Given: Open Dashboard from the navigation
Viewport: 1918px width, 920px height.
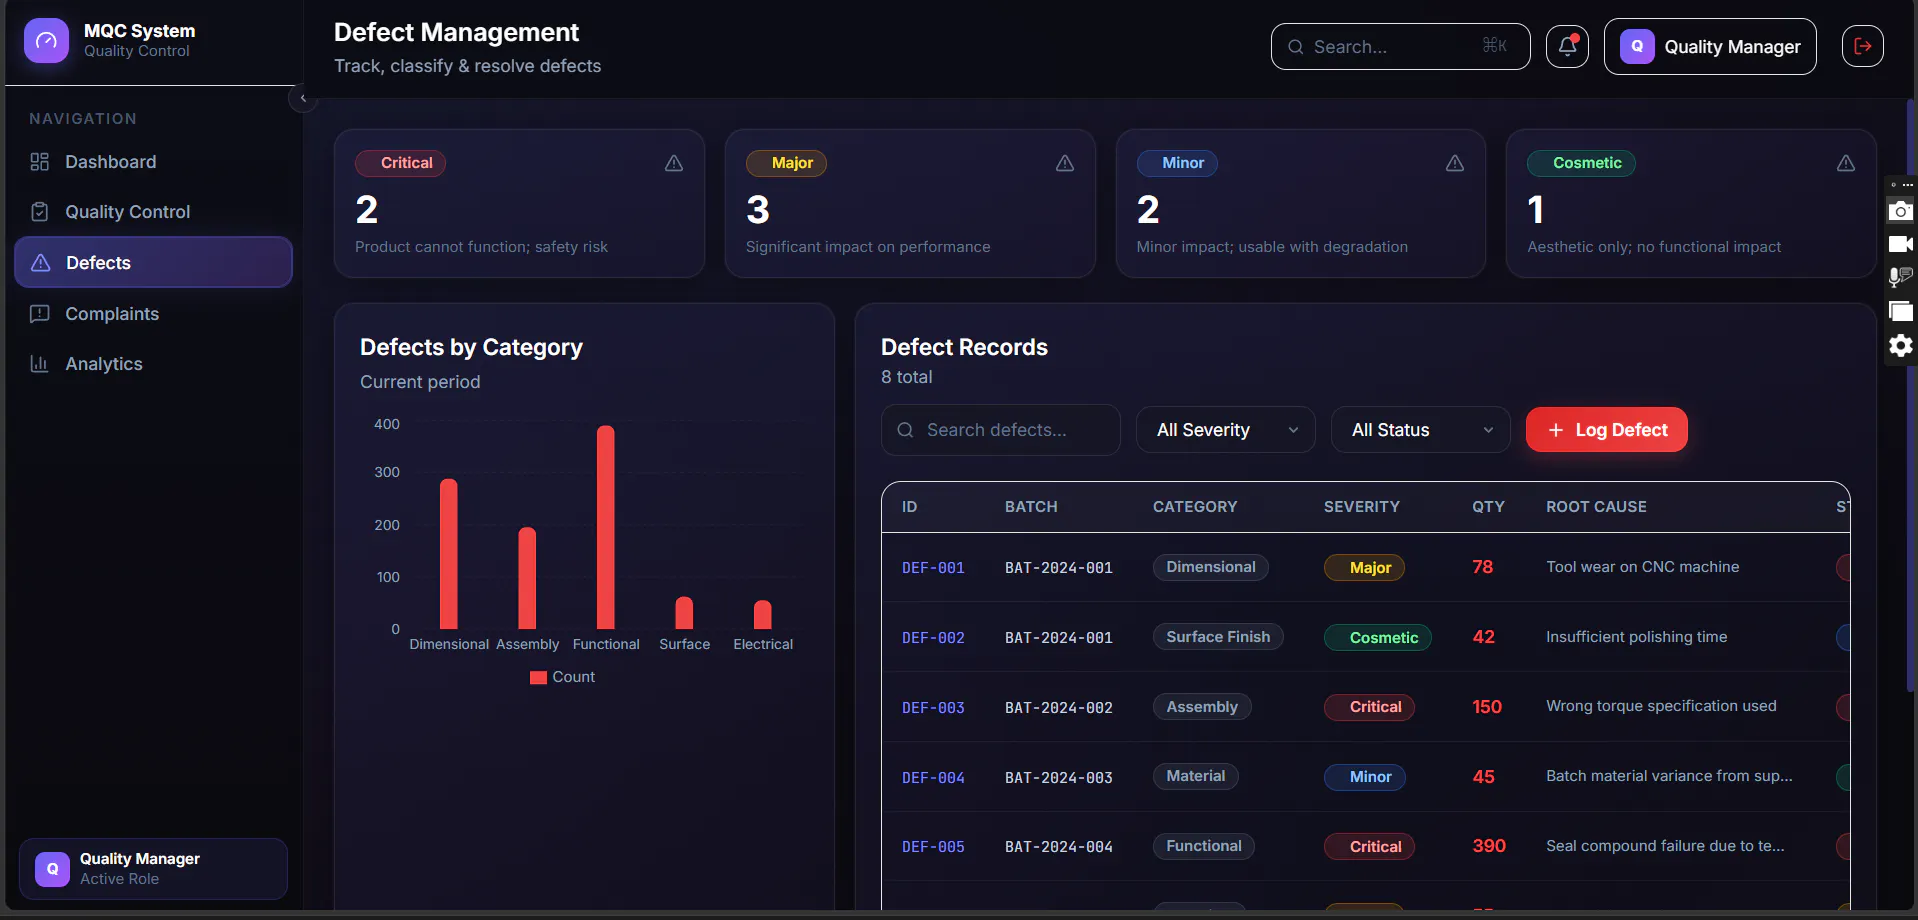Looking at the screenshot, I should click(x=153, y=162).
